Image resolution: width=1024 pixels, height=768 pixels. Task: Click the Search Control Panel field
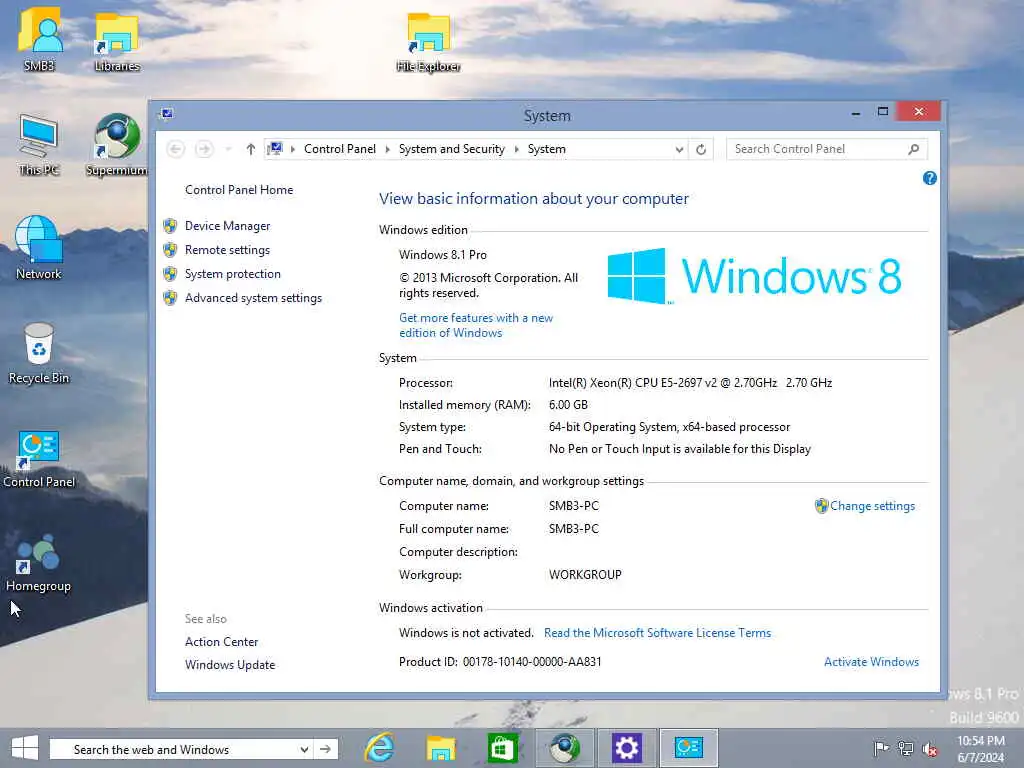[816, 149]
